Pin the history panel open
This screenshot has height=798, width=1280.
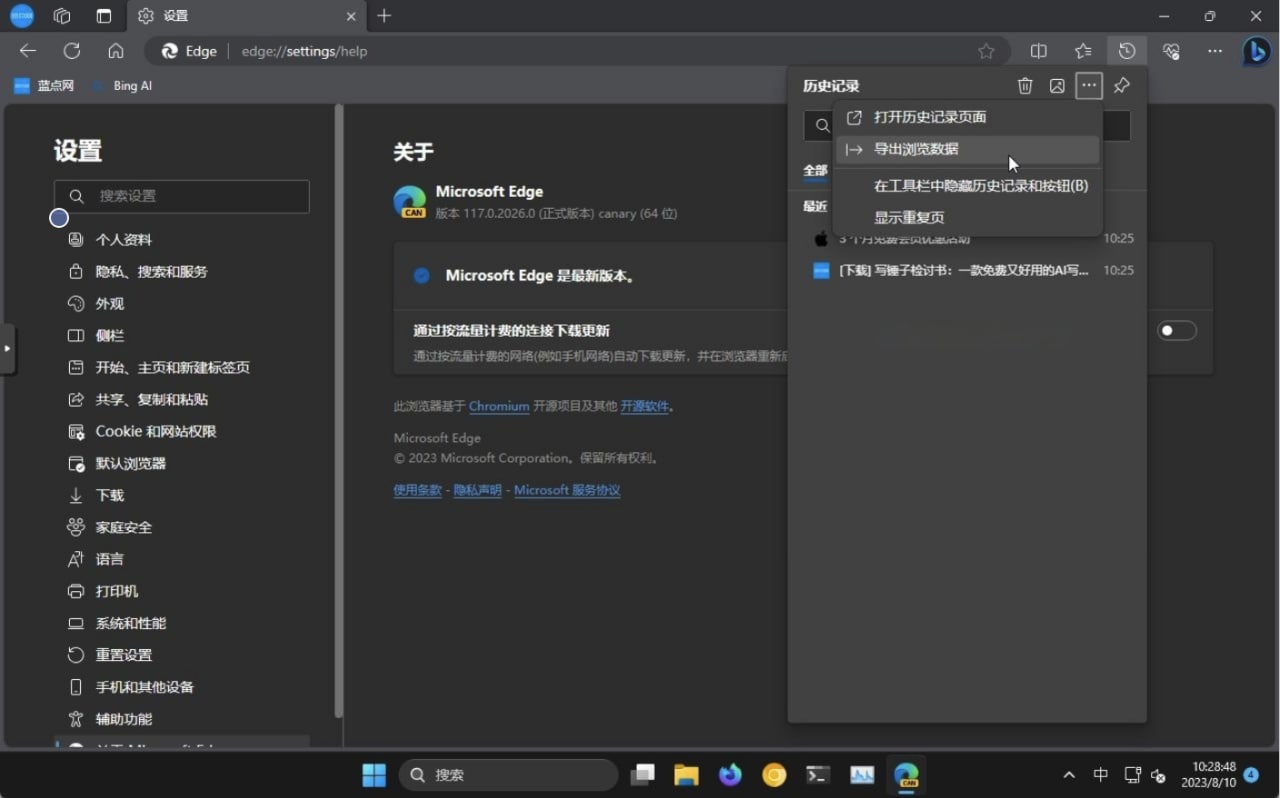[x=1120, y=86]
